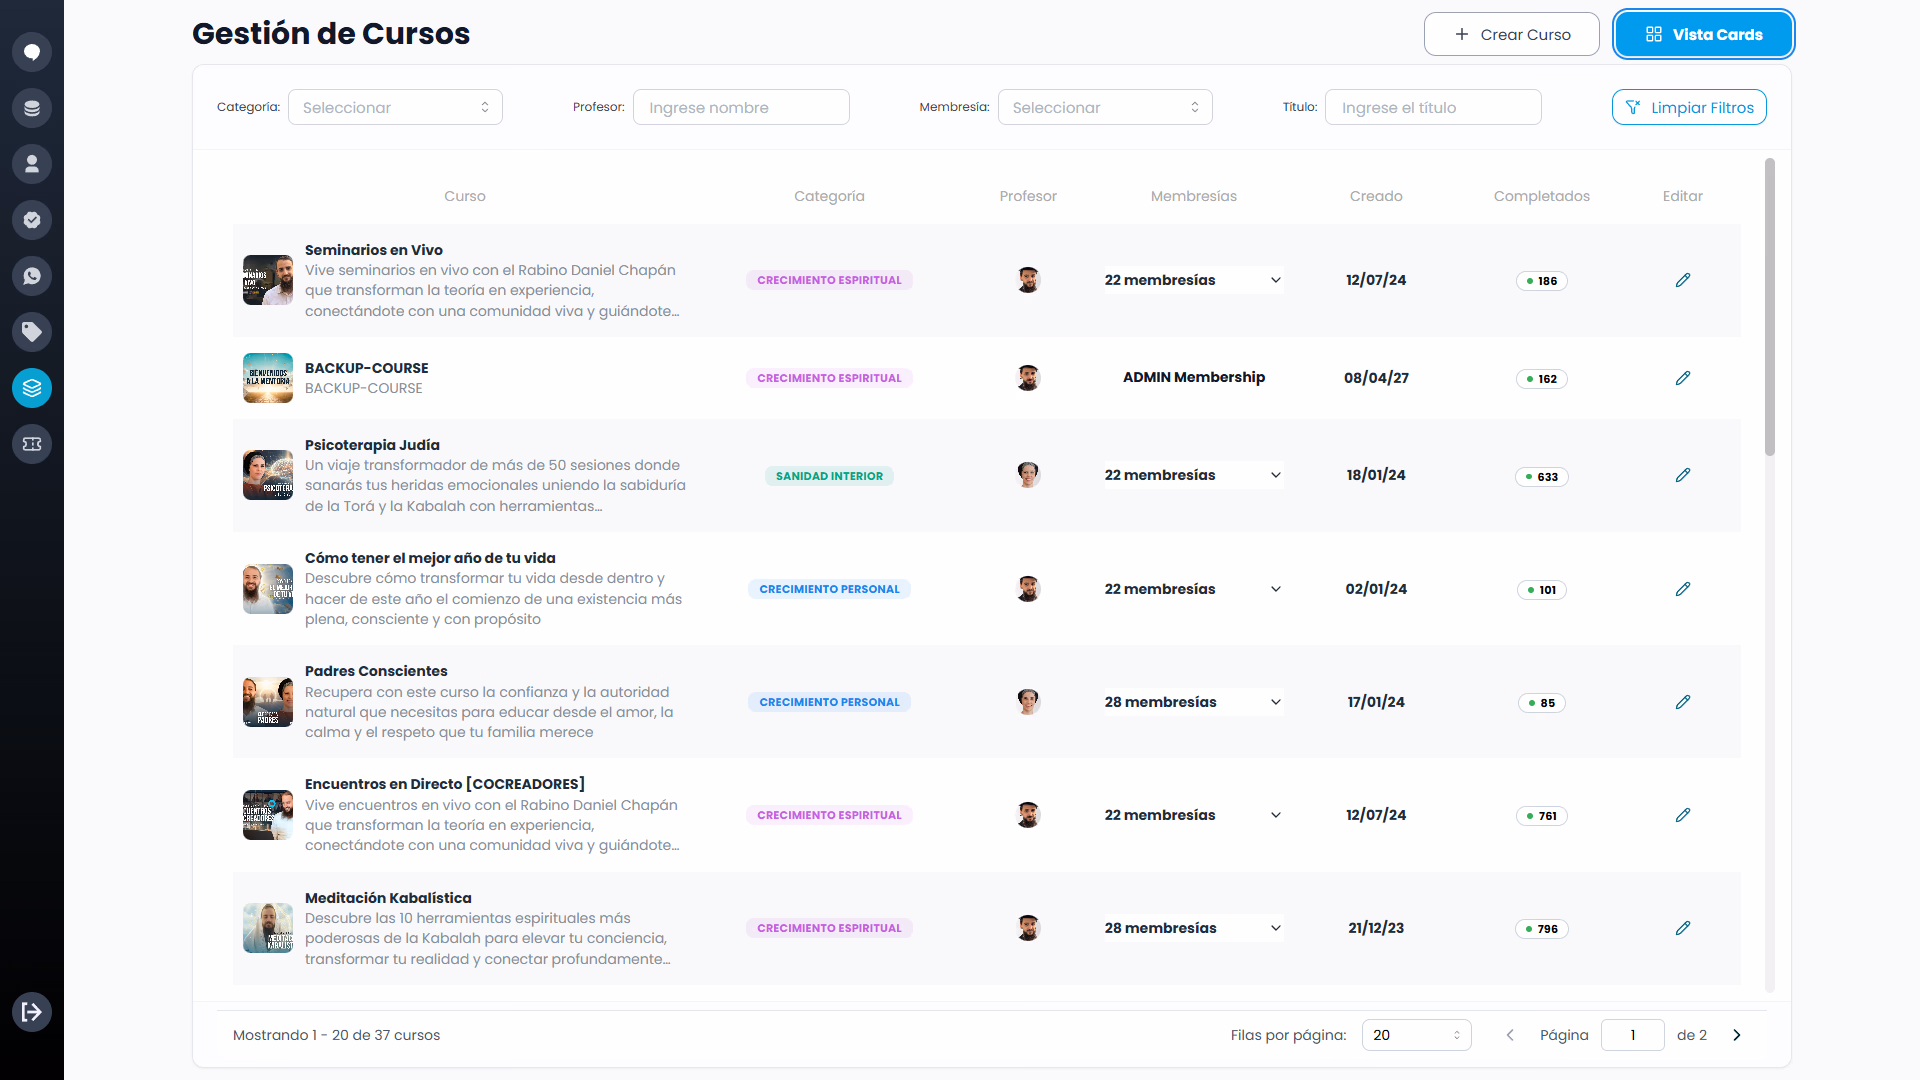The height and width of the screenshot is (1080, 1920).
Task: Open the Categoría filter dropdown
Action: pyautogui.click(x=395, y=107)
